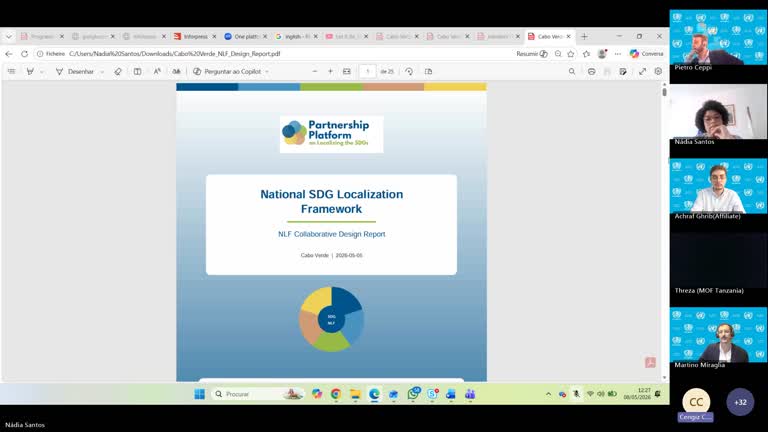
Task: Close the Infopress tab
Action: pos(214,36)
